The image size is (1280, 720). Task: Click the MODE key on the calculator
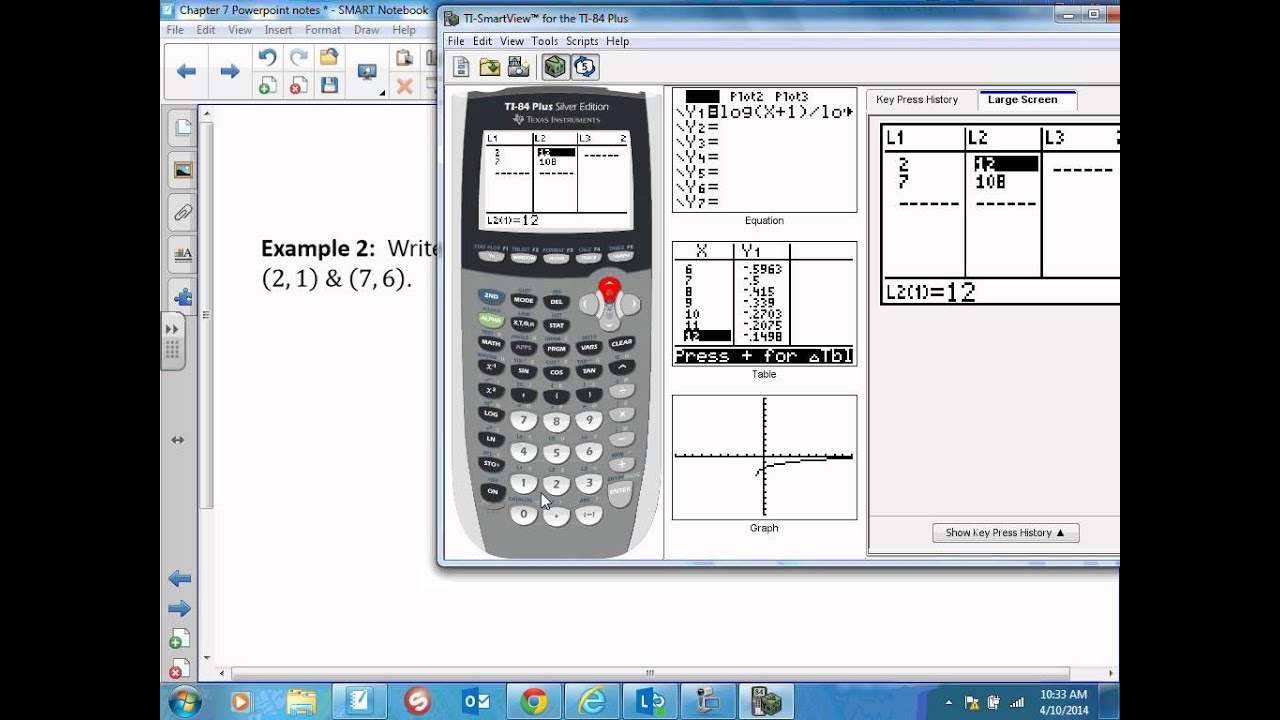(523, 300)
